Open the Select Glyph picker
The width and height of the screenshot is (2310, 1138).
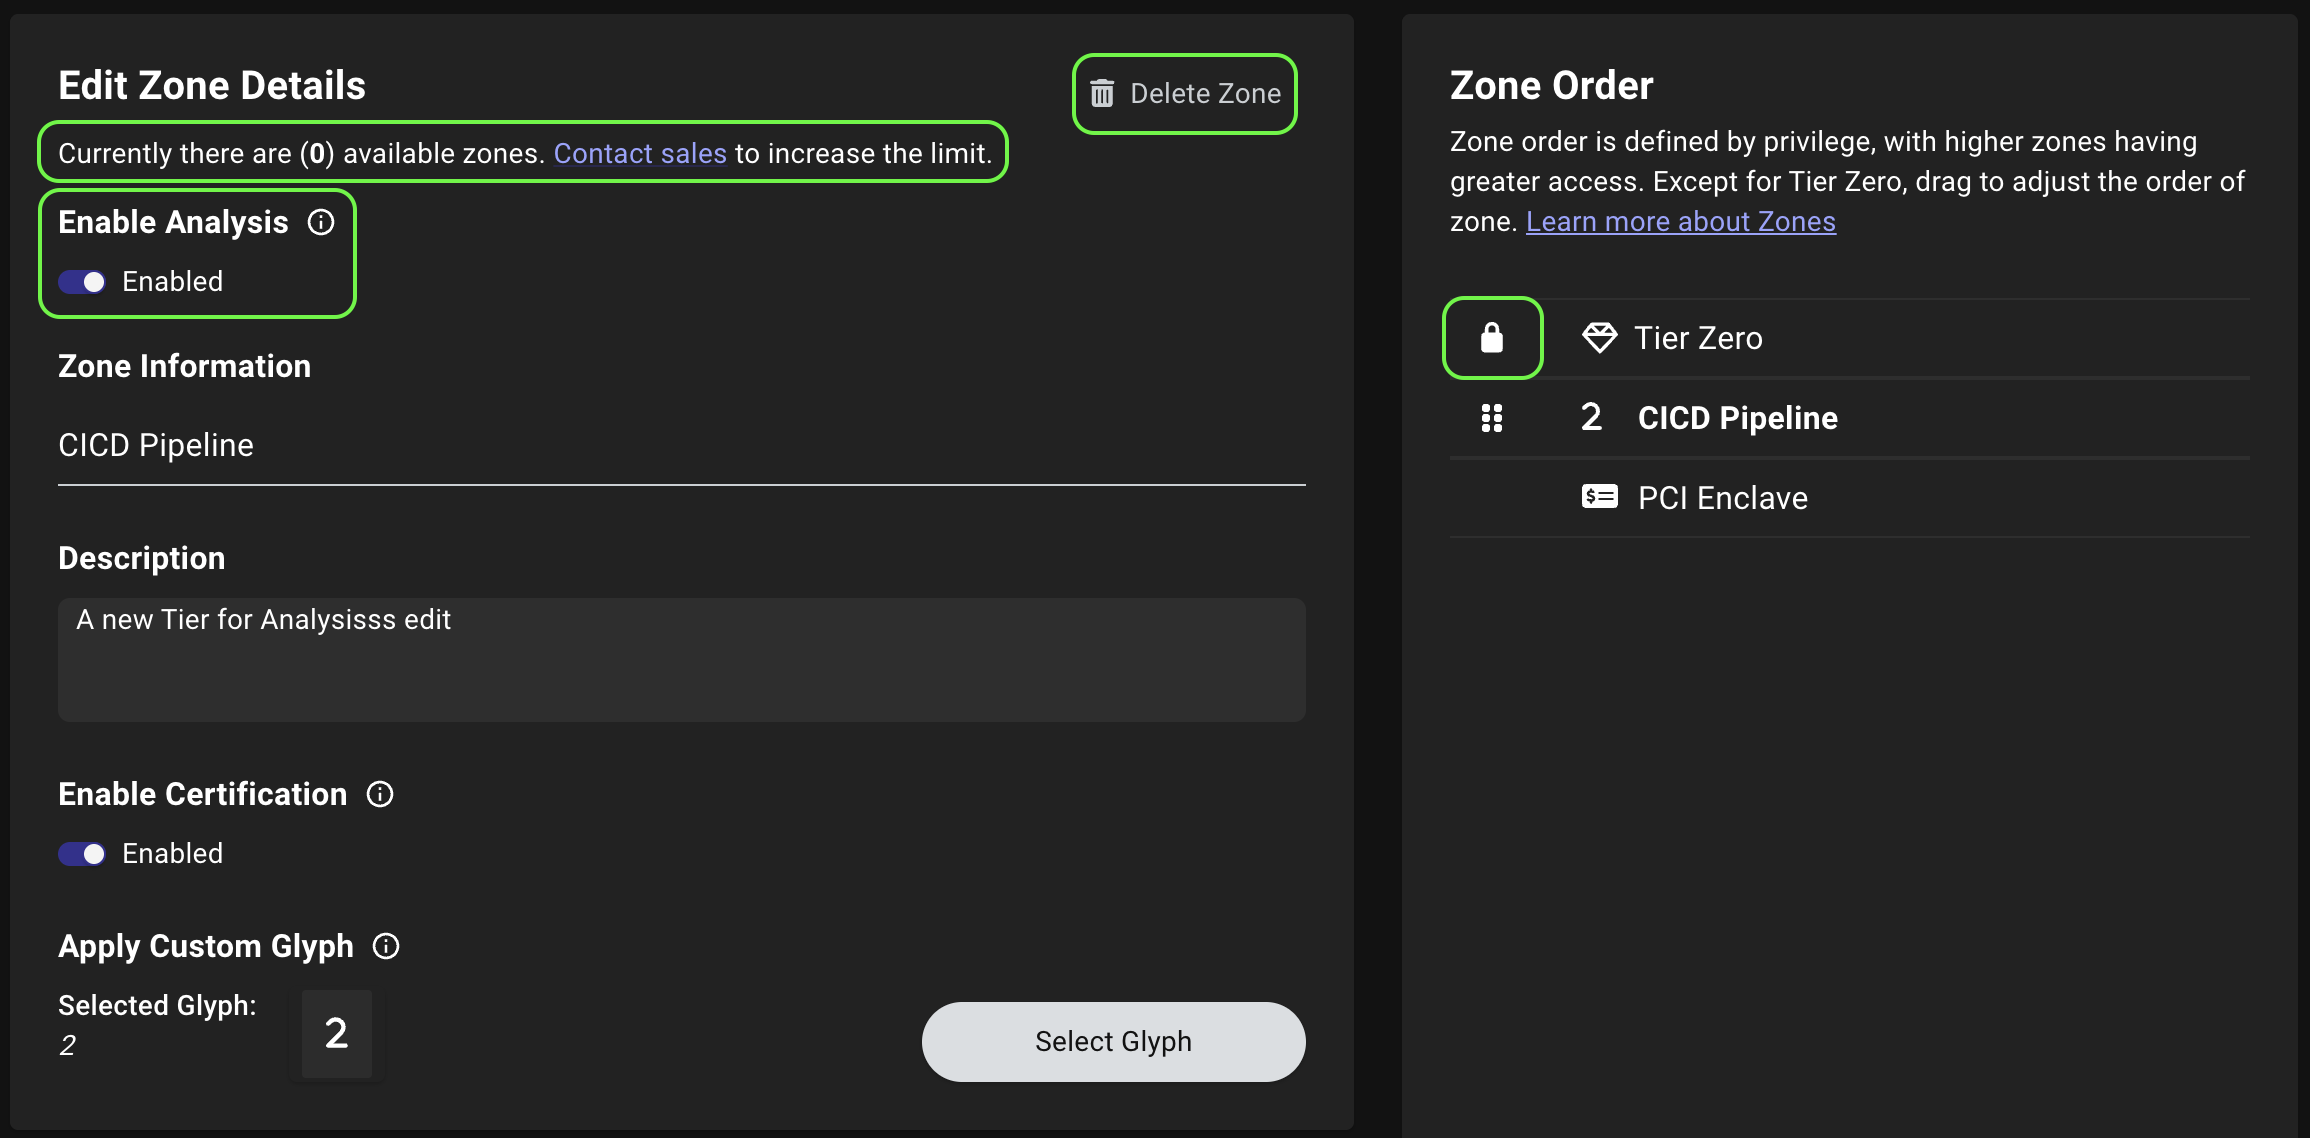coord(1113,1041)
